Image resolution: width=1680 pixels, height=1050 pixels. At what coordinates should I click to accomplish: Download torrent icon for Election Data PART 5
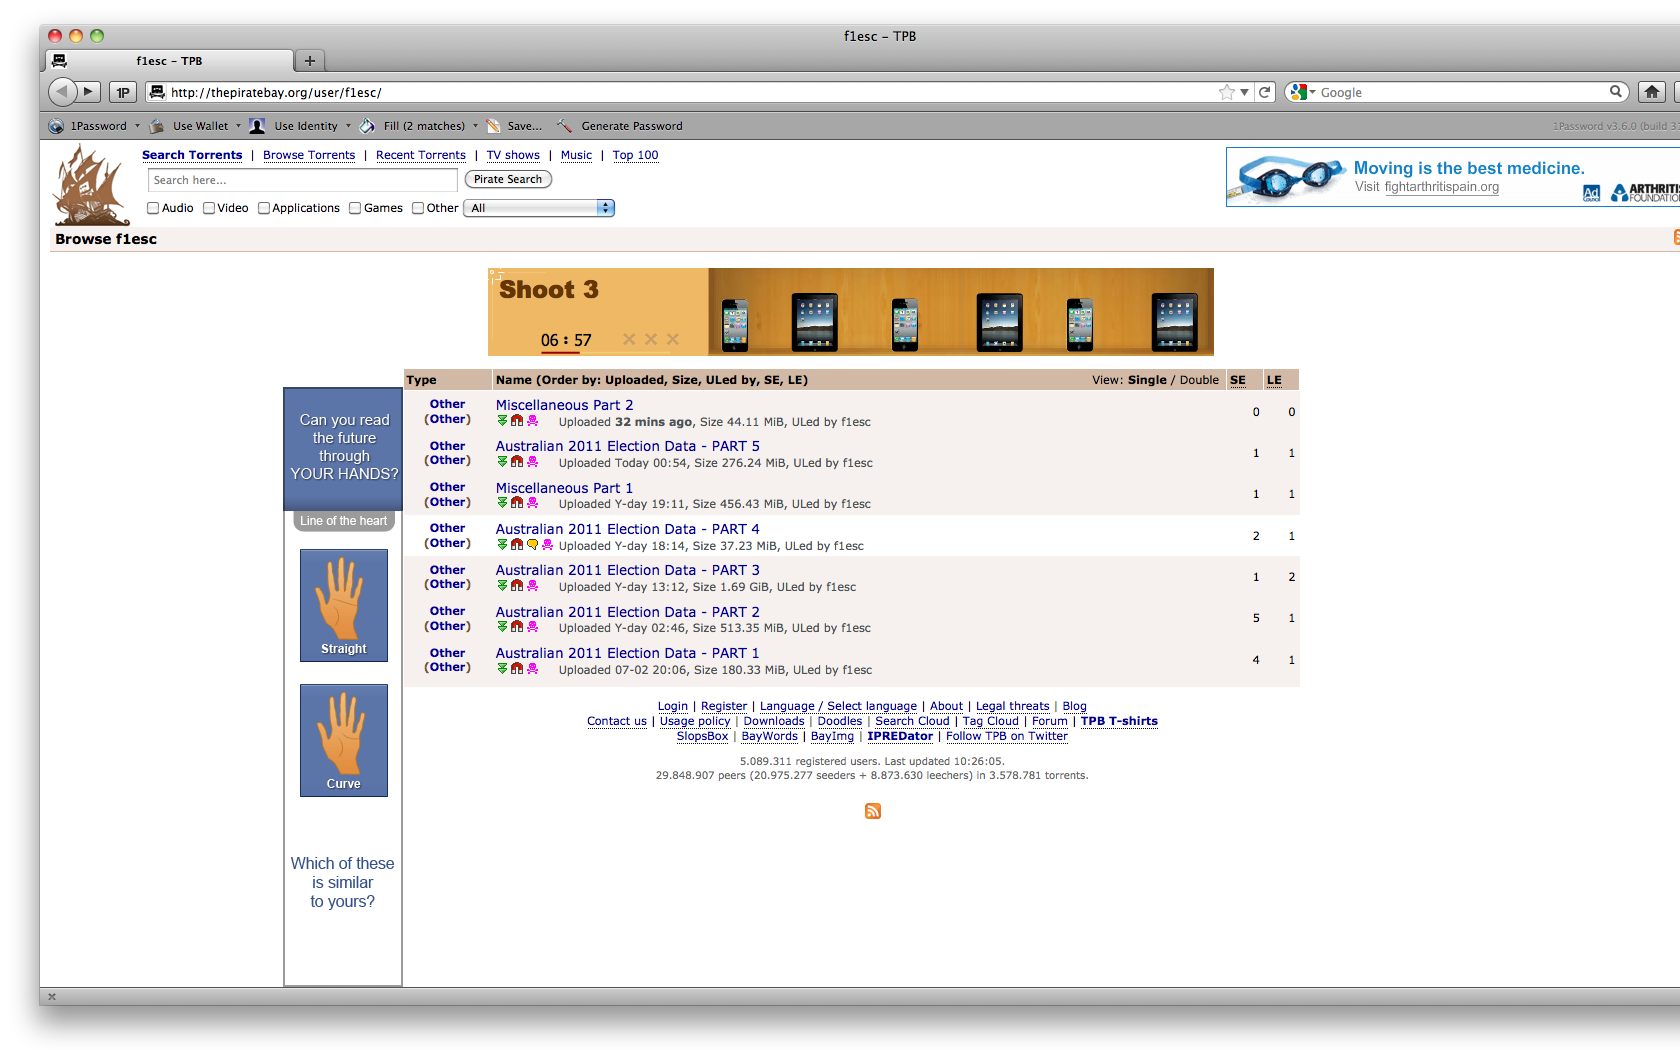503,462
